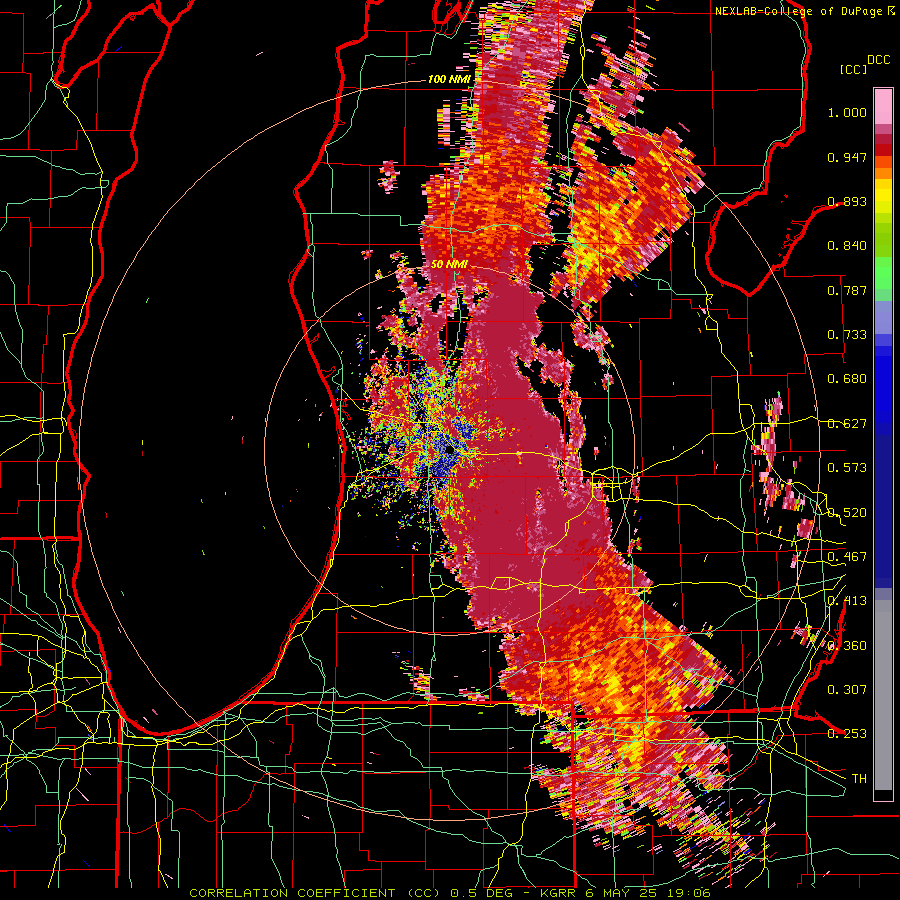The height and width of the screenshot is (900, 900).
Task: Click the 0.360 scale value
Action: (x=847, y=646)
